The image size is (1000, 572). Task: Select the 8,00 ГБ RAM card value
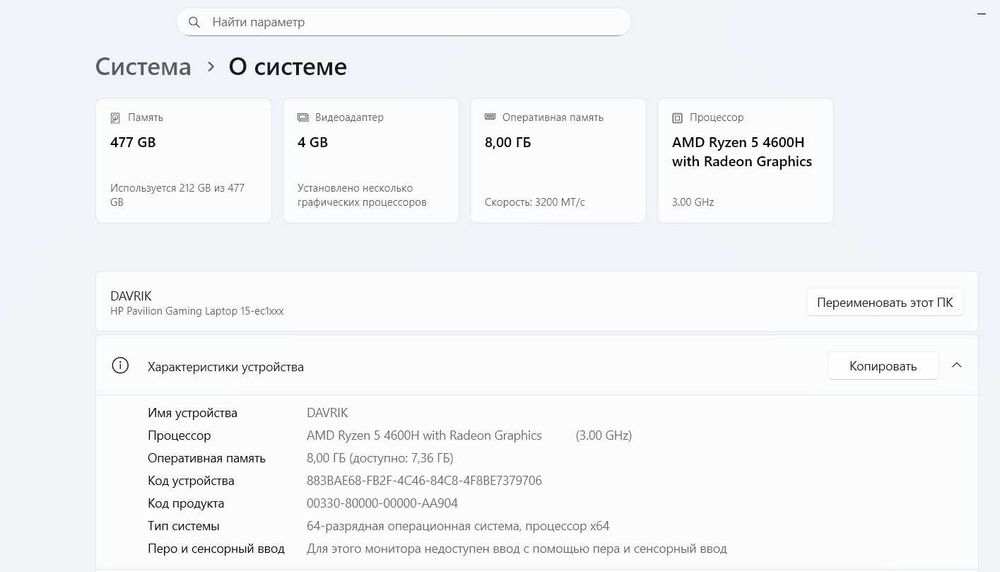508,143
